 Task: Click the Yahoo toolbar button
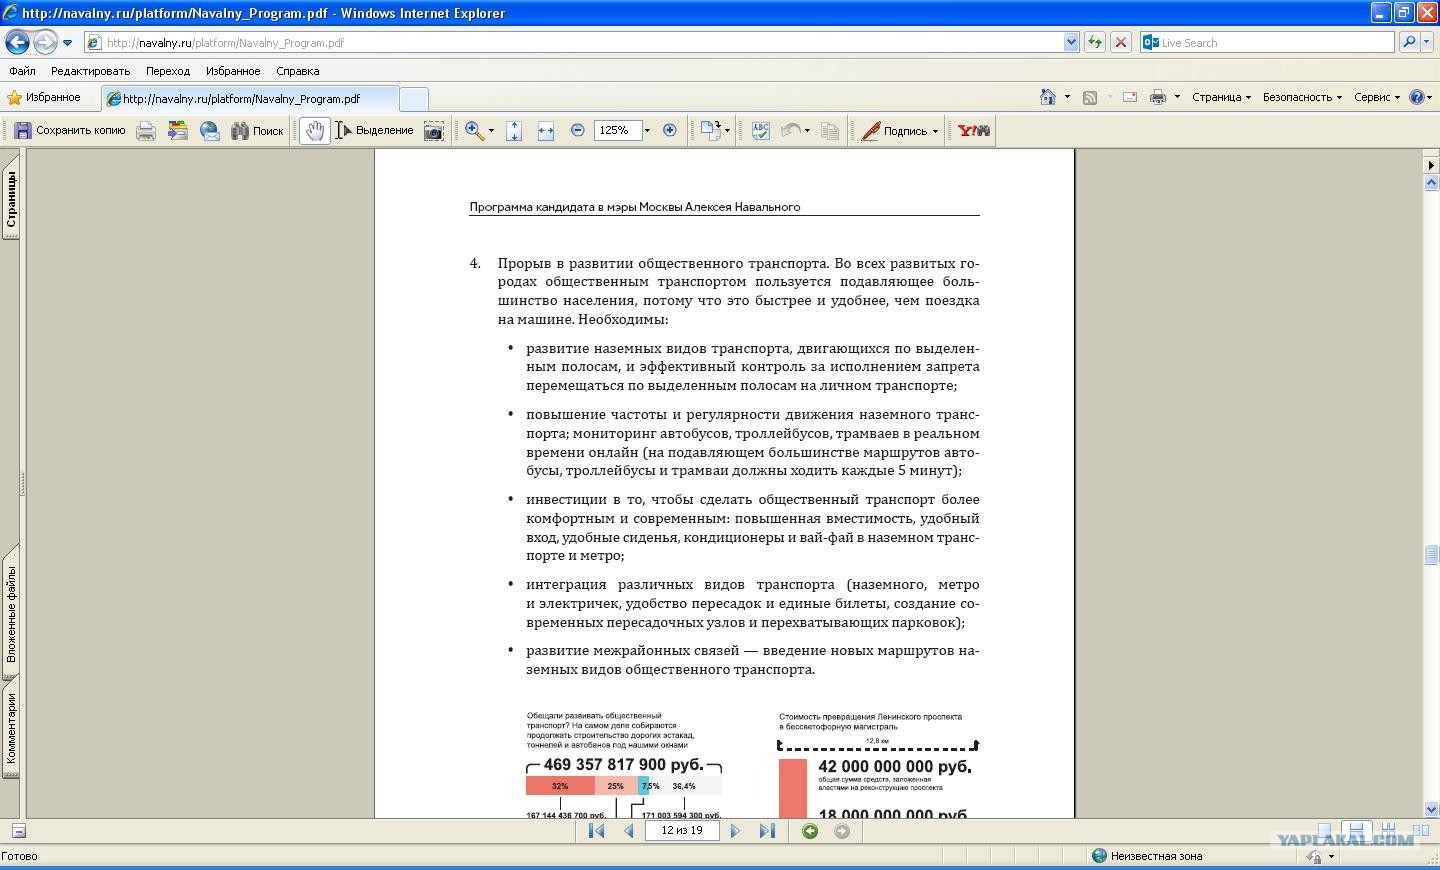(x=973, y=130)
